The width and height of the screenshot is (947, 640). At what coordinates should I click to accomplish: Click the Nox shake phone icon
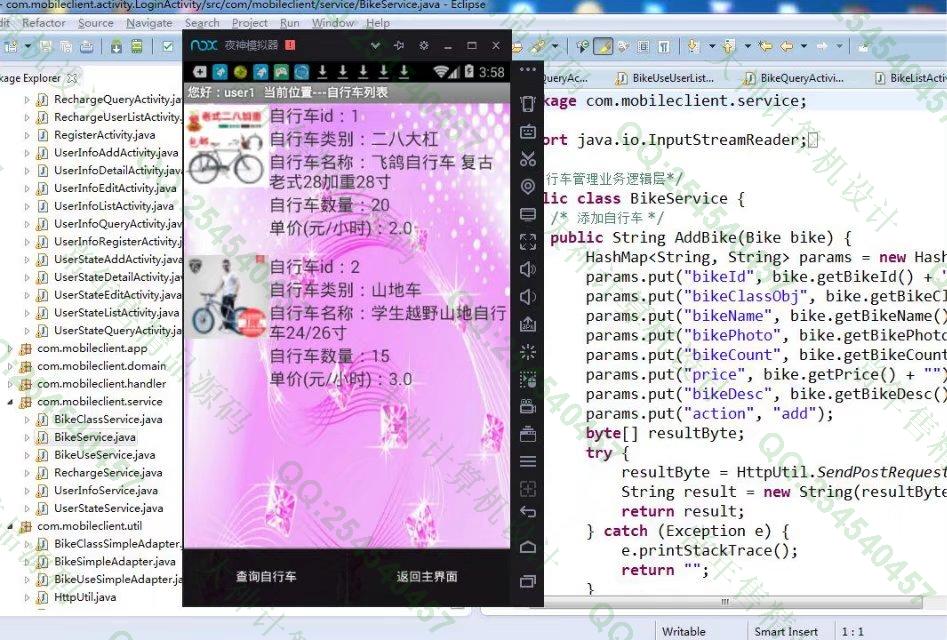pyautogui.click(x=528, y=104)
